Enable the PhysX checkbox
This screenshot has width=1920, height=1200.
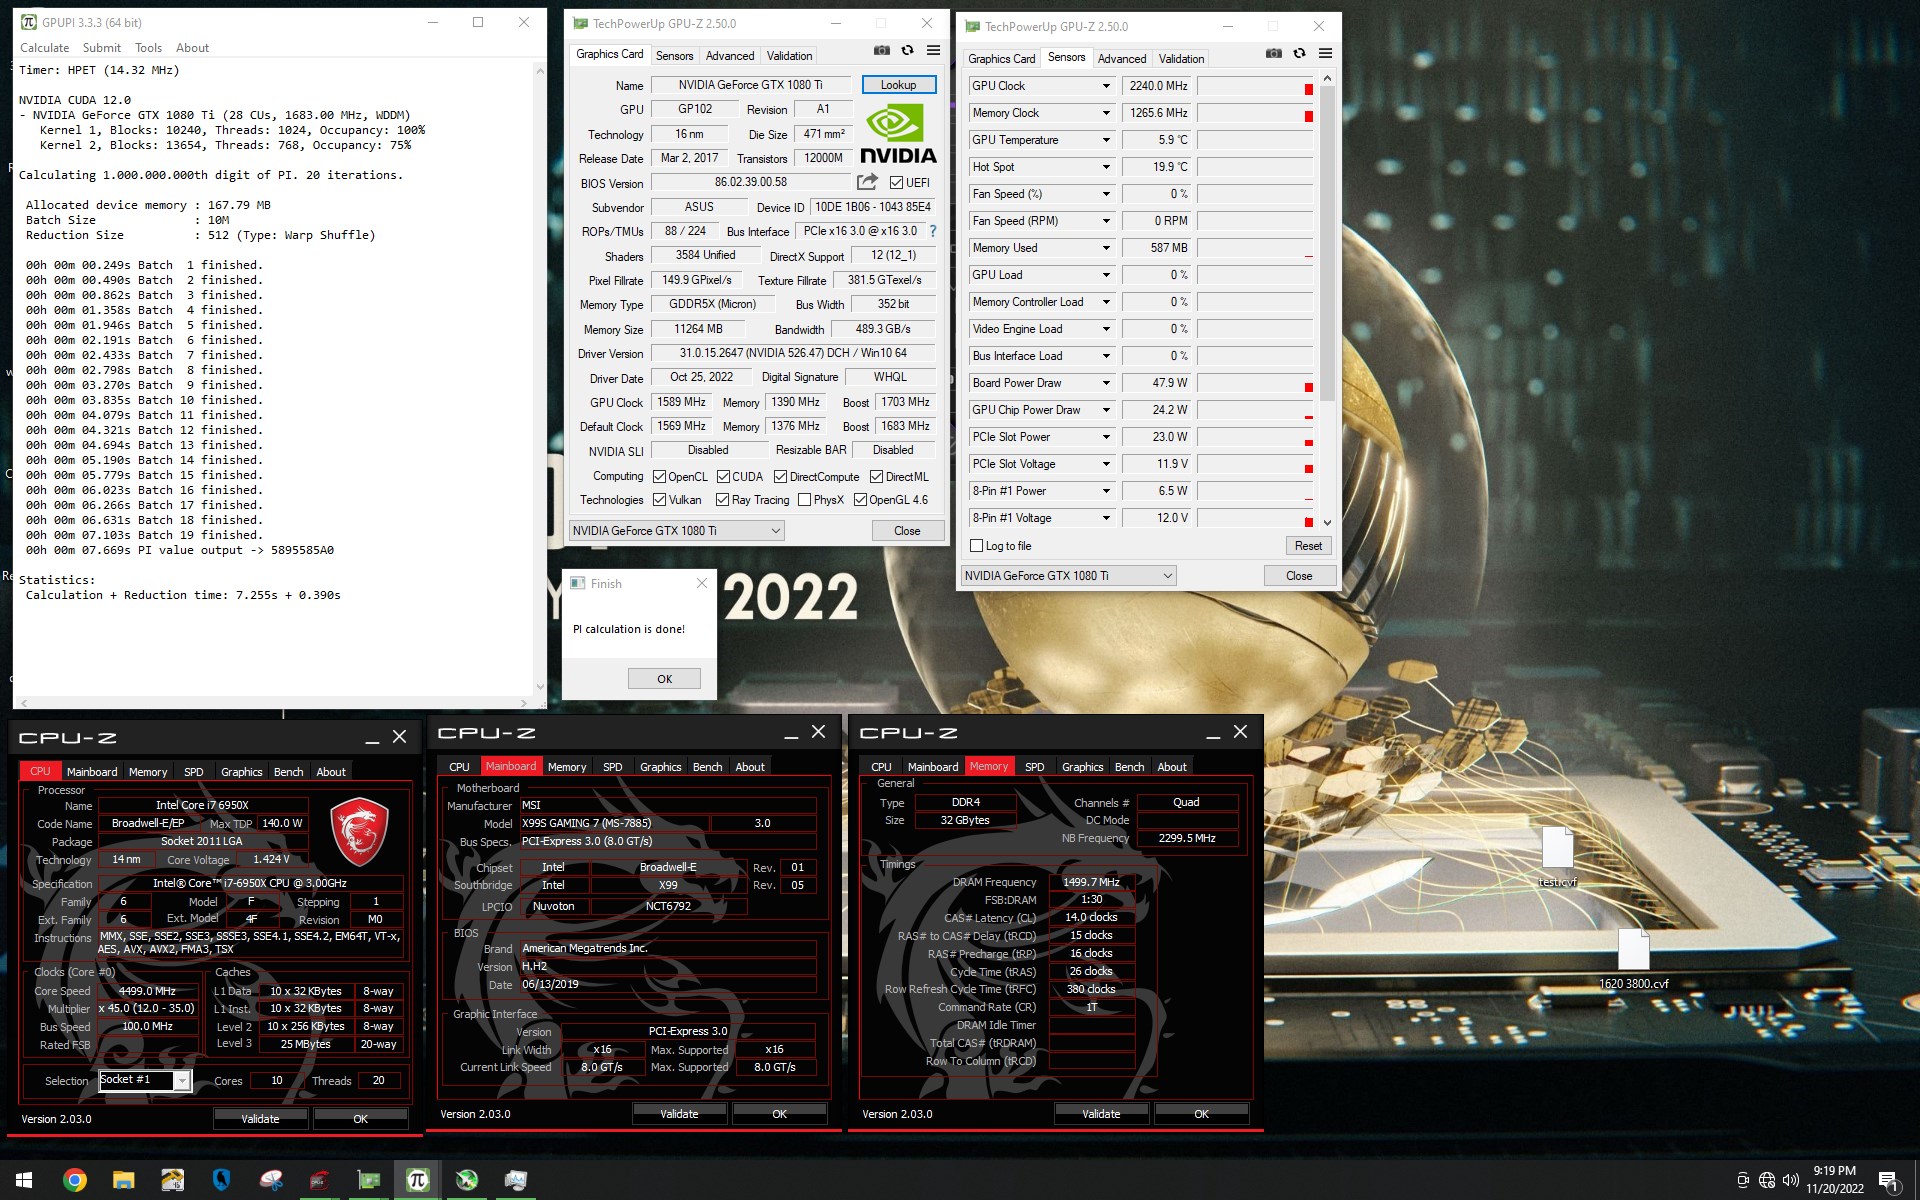click(x=804, y=500)
